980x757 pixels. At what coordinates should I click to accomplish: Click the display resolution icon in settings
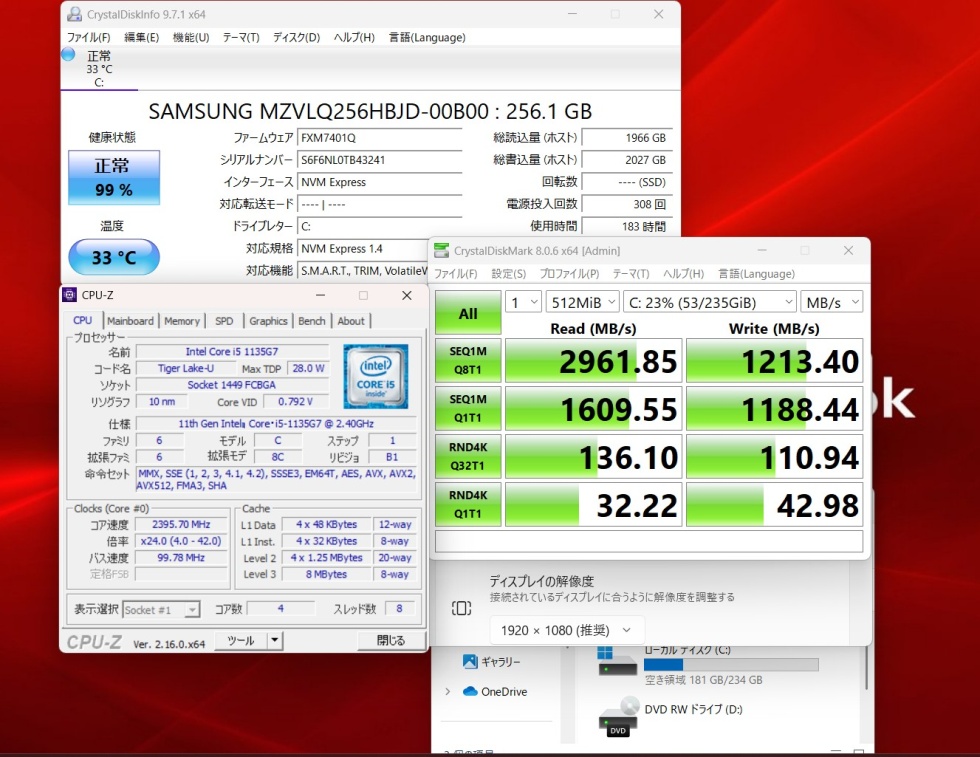[x=461, y=608]
